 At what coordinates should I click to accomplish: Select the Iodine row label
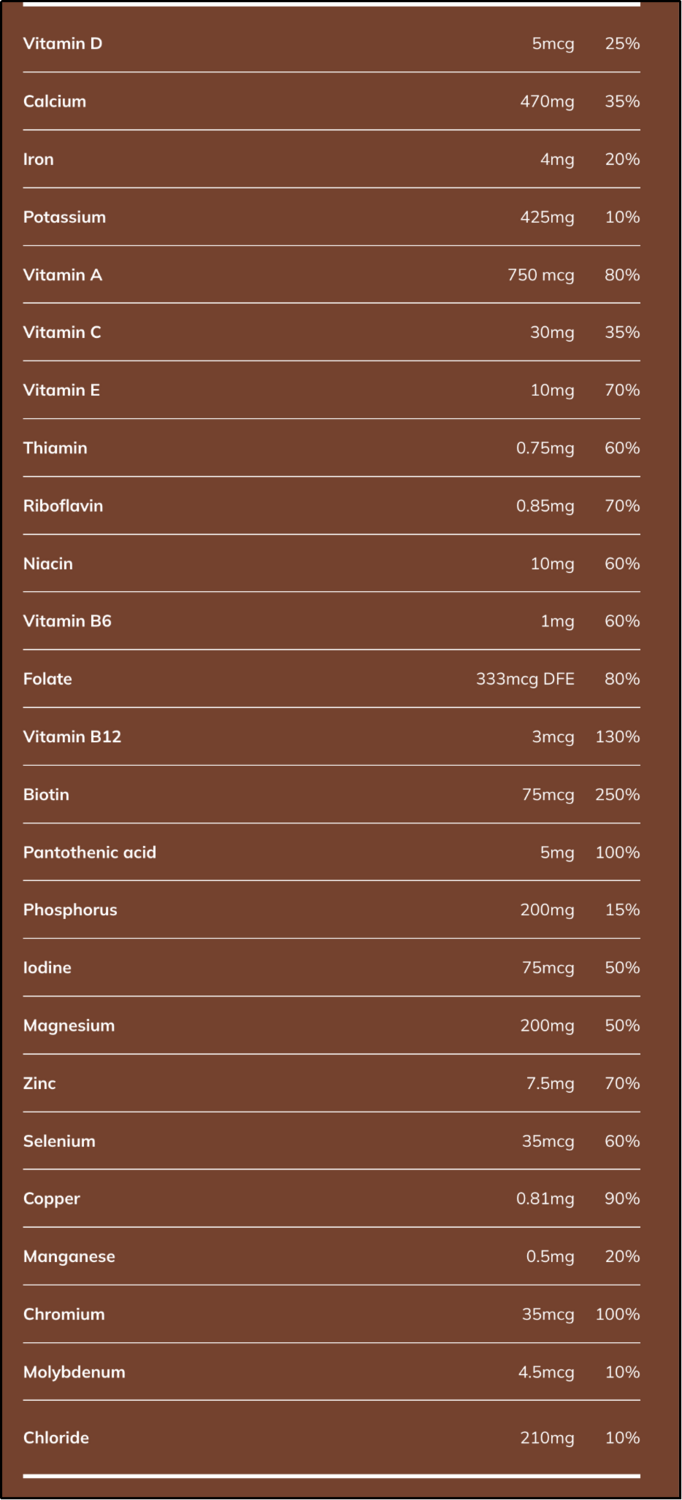point(47,968)
